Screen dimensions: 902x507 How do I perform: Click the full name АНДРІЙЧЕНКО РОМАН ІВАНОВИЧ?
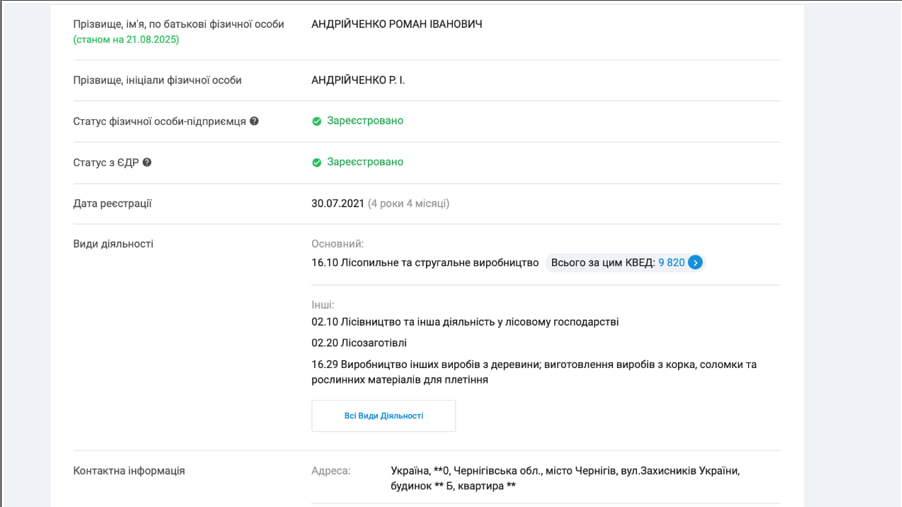pos(396,24)
